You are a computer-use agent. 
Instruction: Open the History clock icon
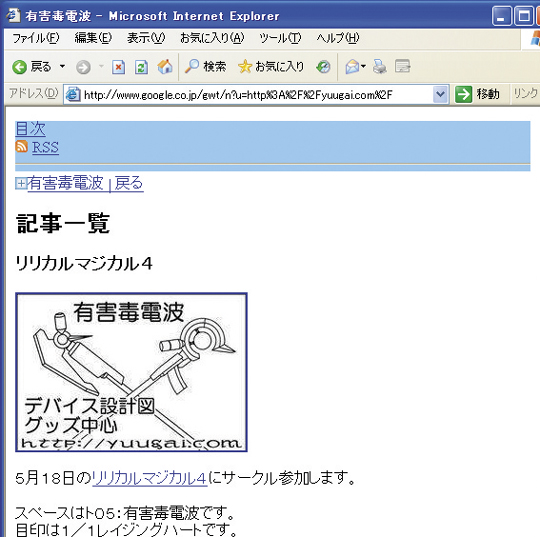tap(323, 67)
